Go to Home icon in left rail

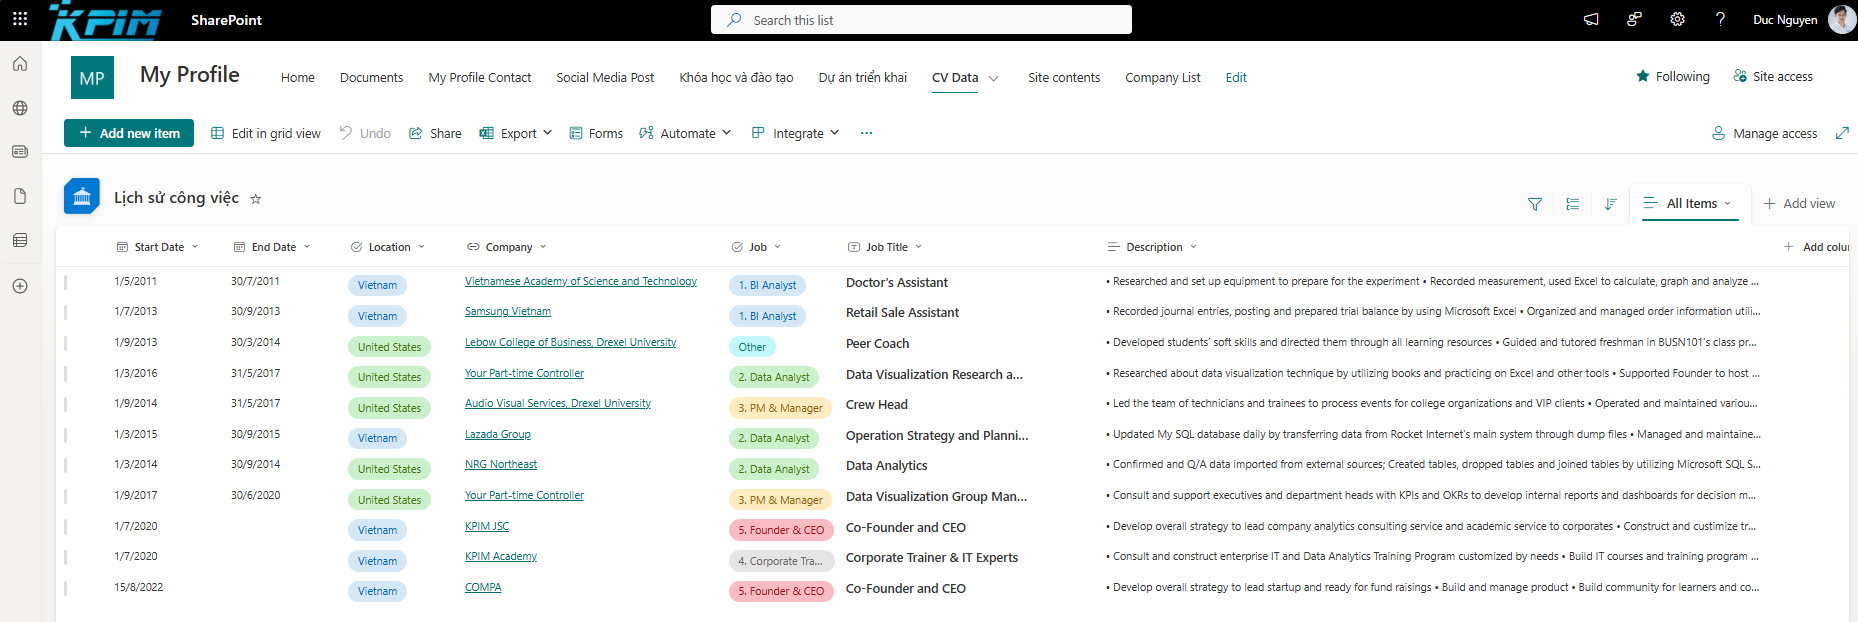coord(20,64)
